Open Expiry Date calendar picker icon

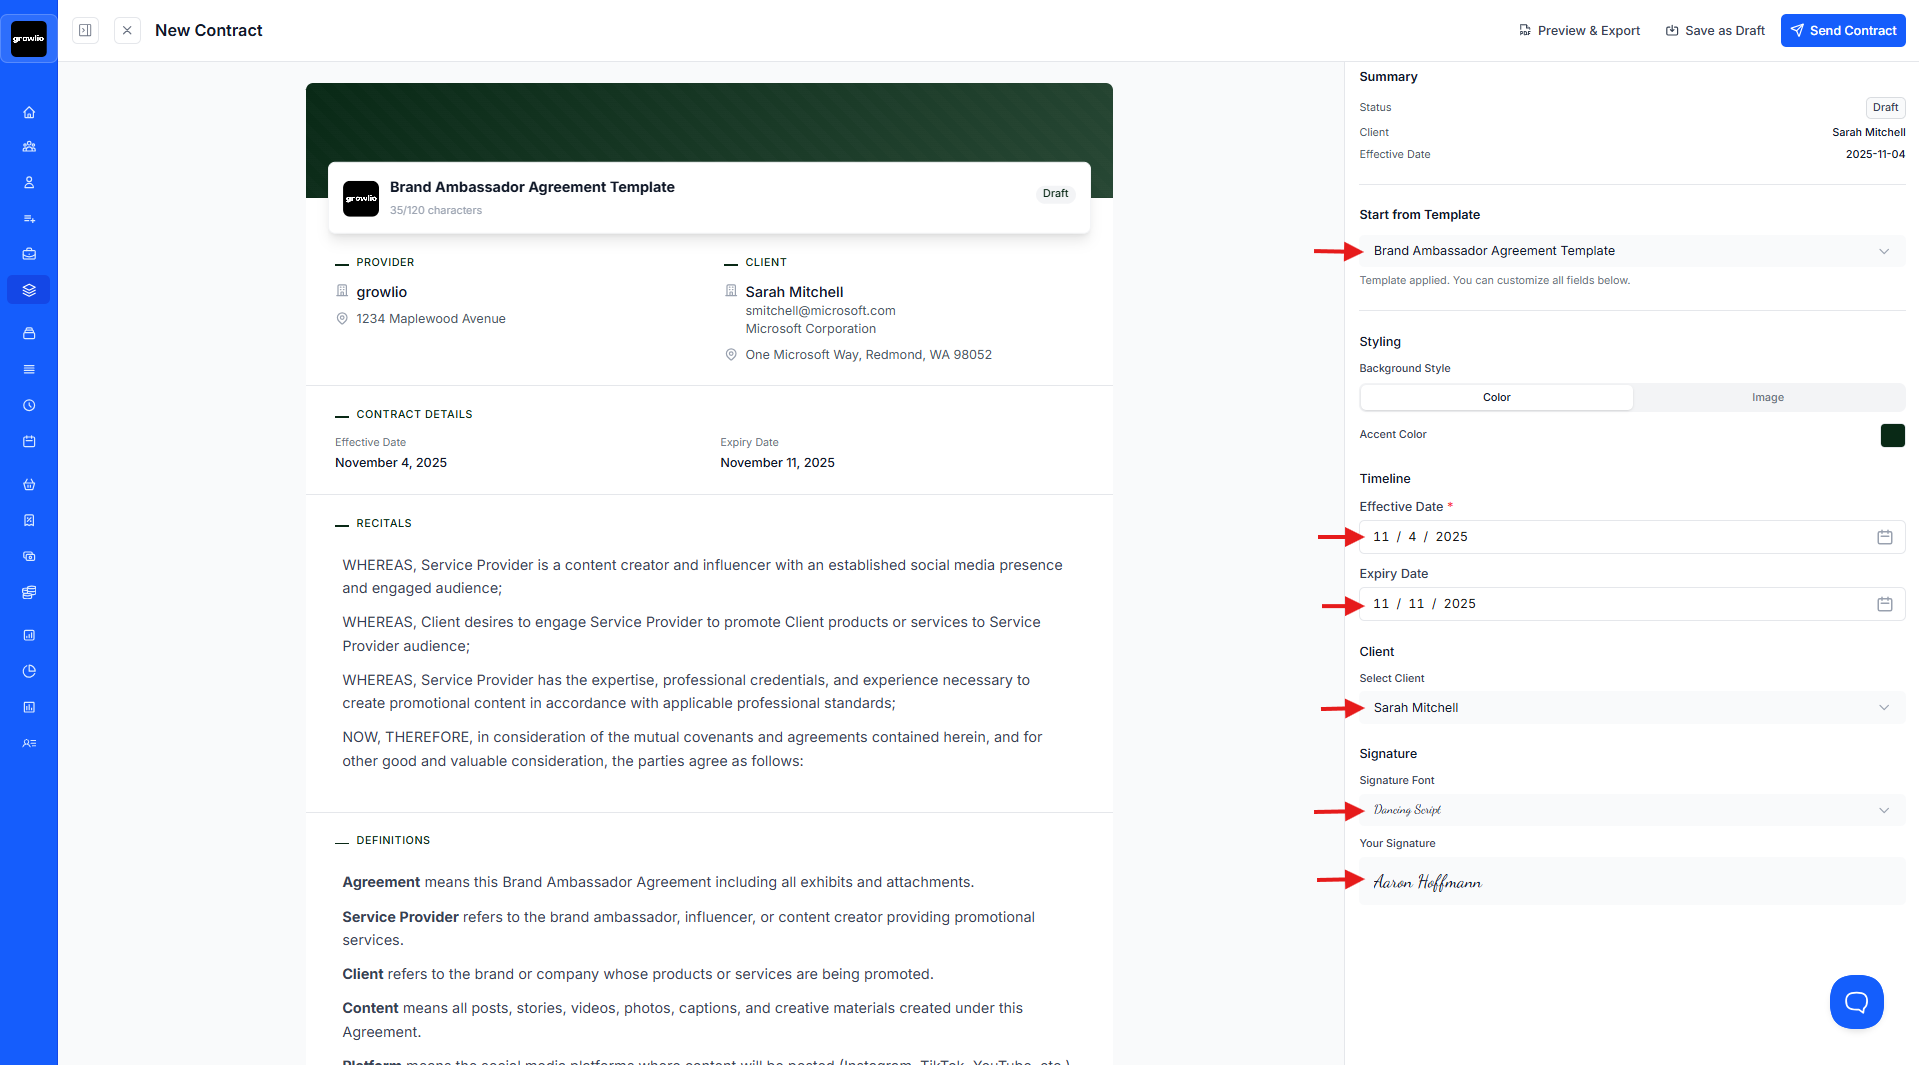pos(1884,604)
